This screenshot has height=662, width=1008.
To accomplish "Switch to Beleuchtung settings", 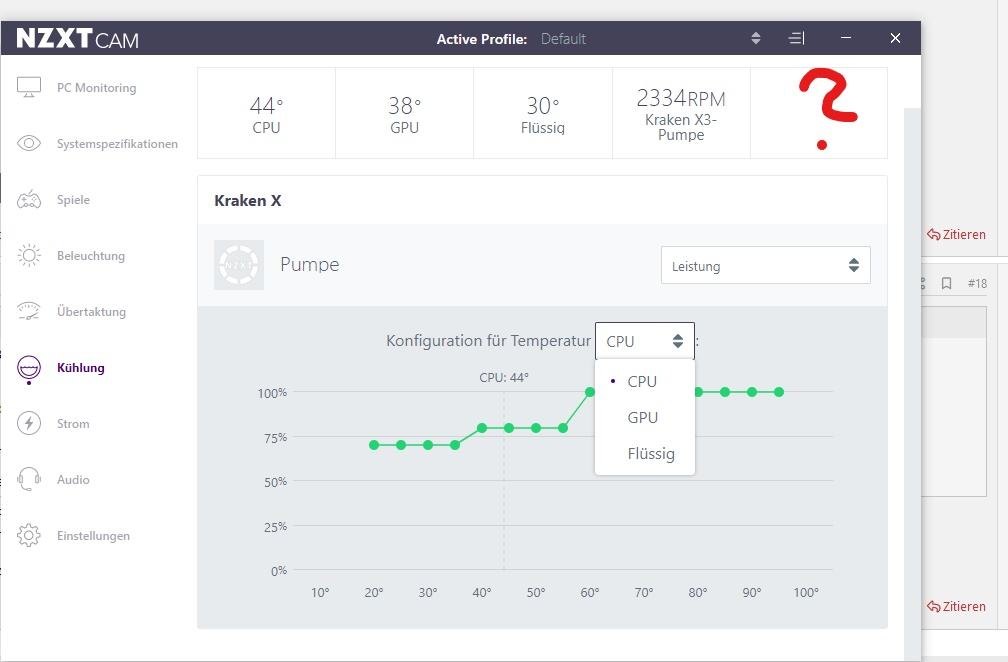I will tap(91, 256).
